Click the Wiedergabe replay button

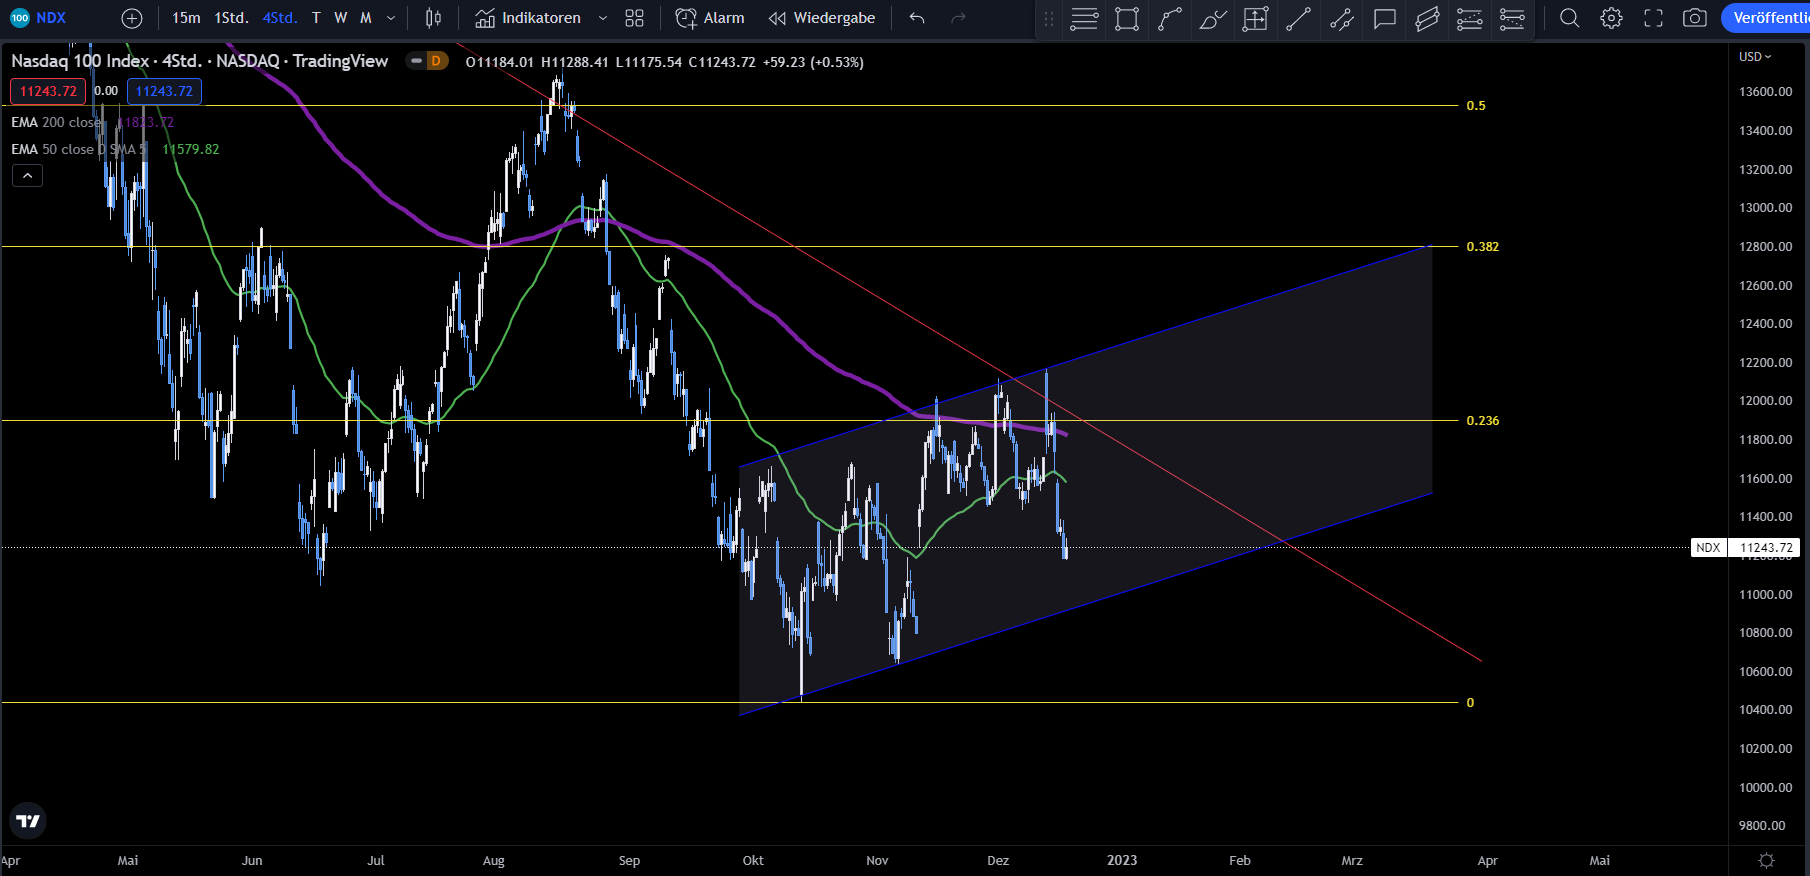coord(822,18)
